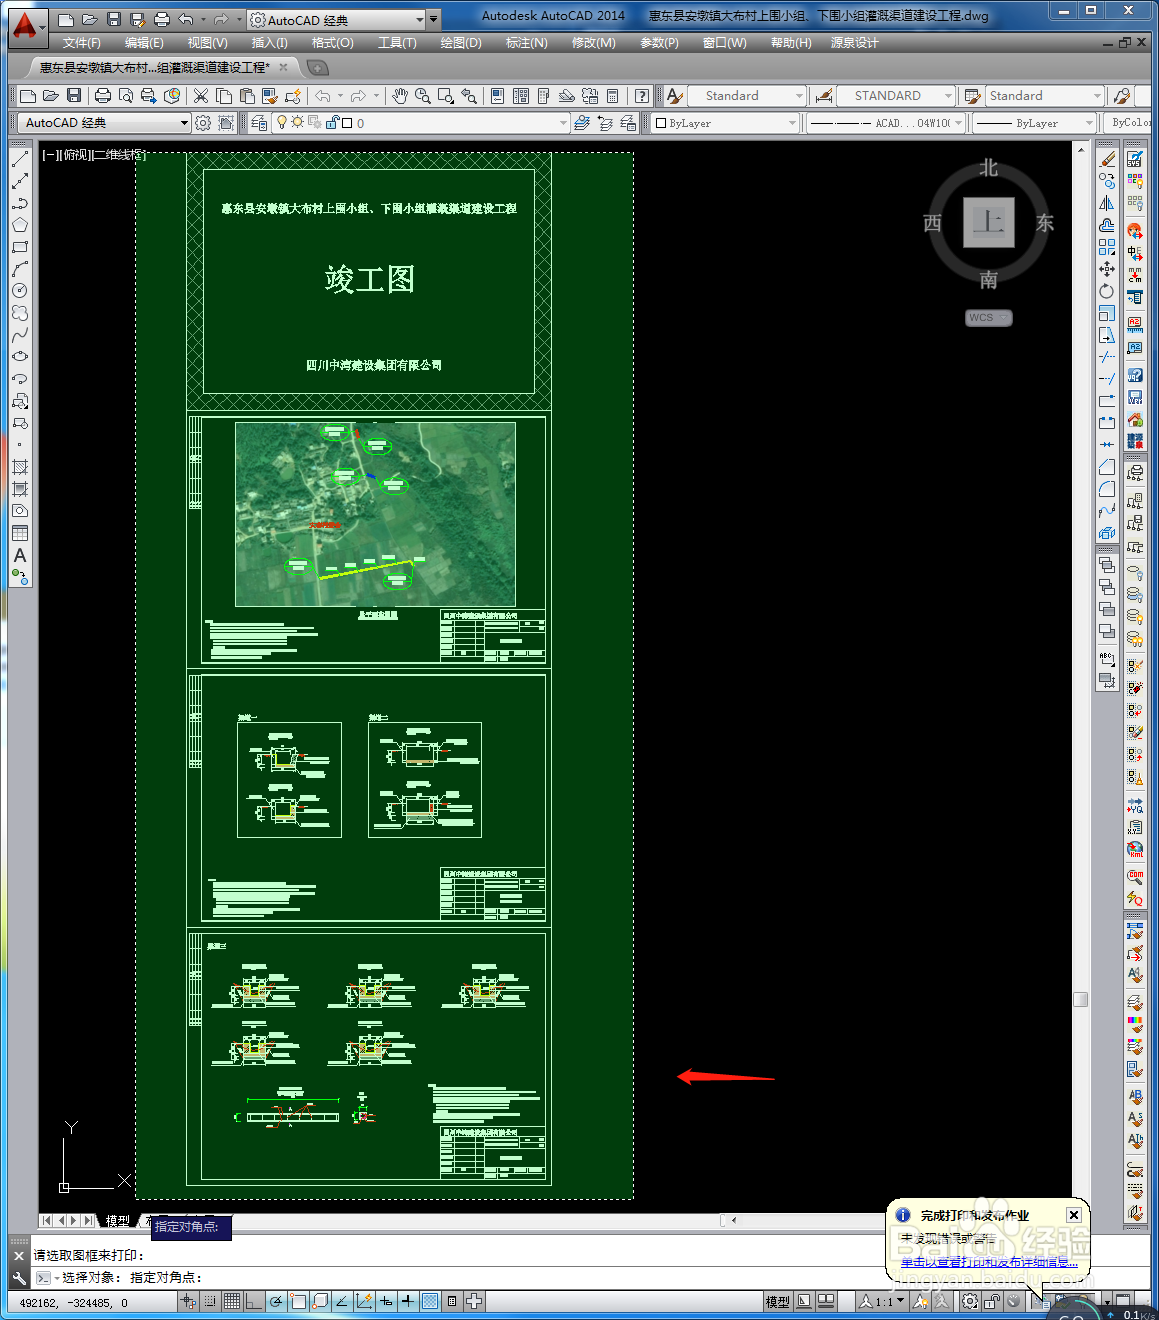The height and width of the screenshot is (1320, 1159).
Task: Switch to the 模型 layout tab
Action: click(x=118, y=1221)
